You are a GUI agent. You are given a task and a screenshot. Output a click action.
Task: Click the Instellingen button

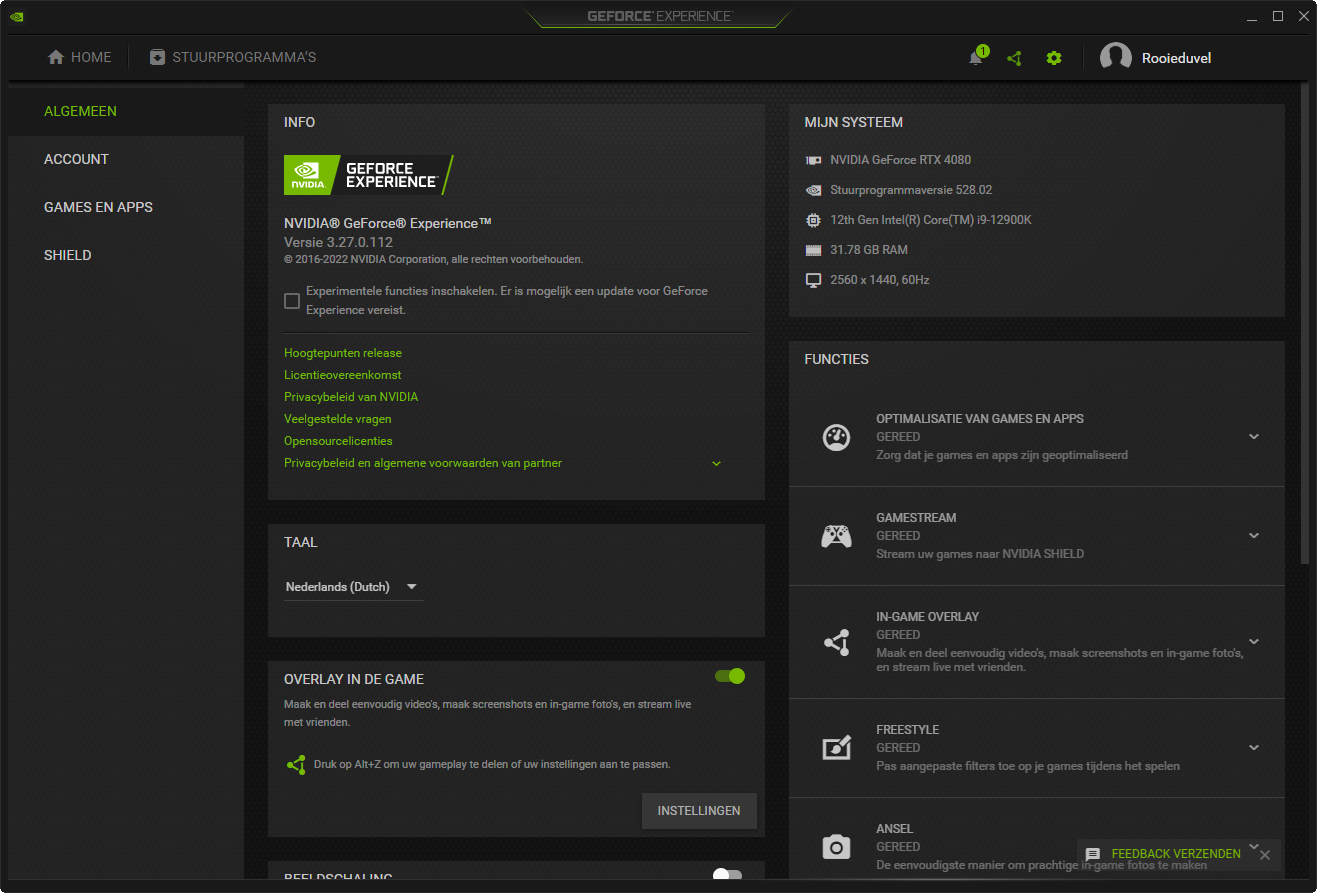(x=699, y=811)
